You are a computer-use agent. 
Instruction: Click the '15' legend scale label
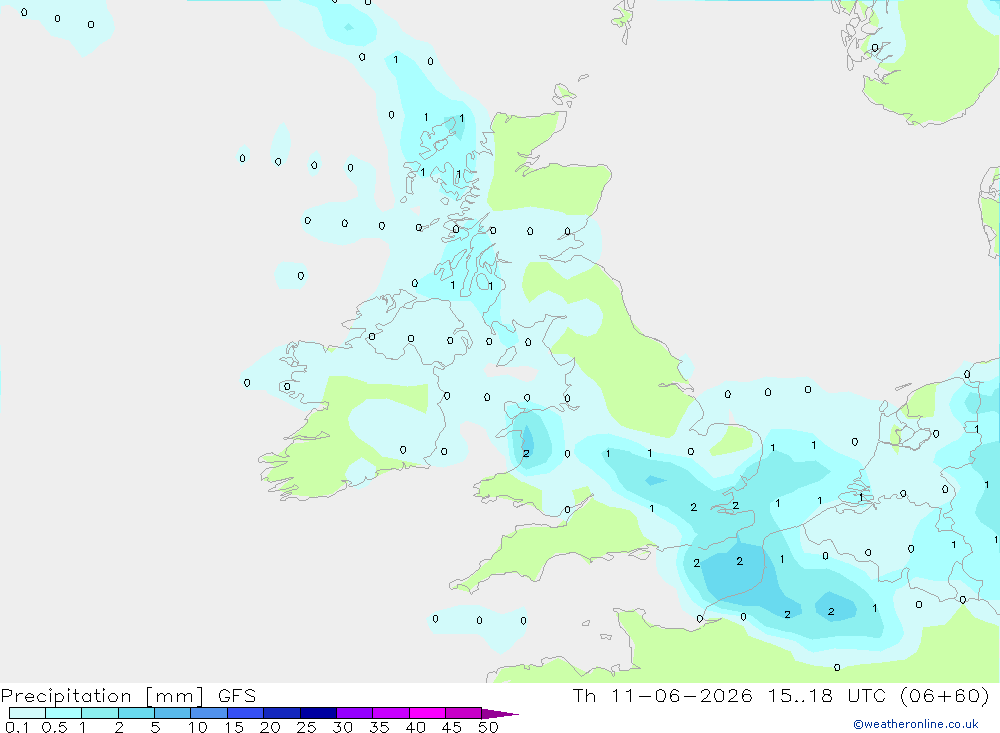click(x=233, y=727)
